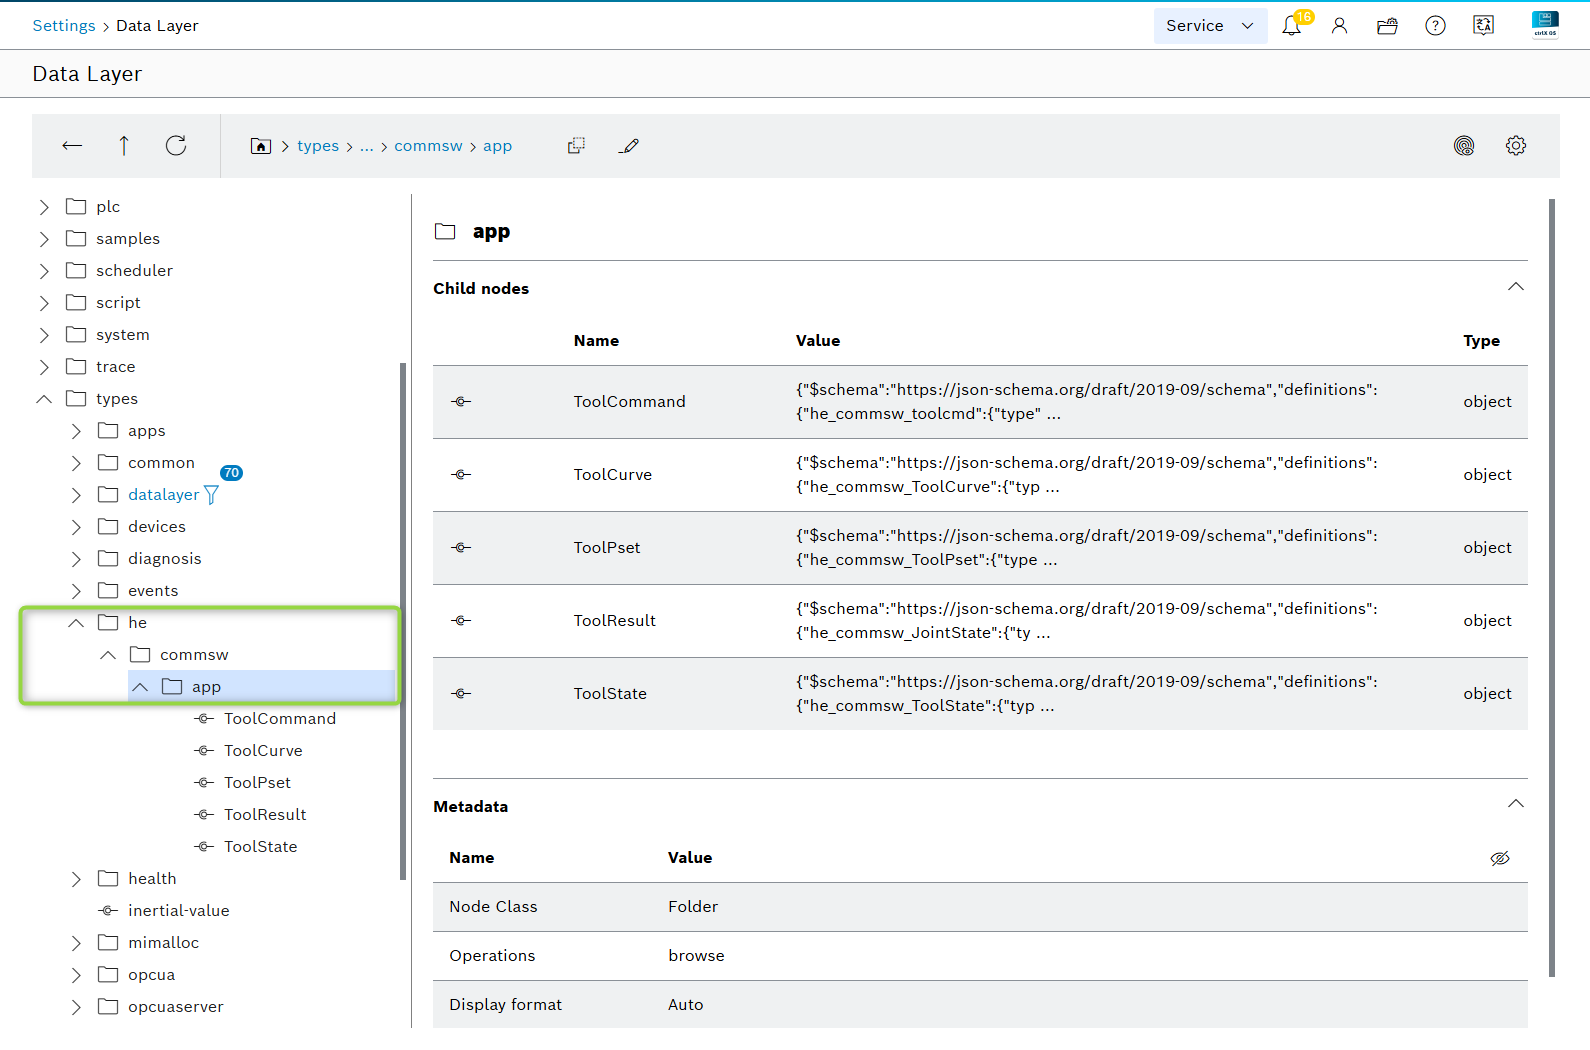Expand the plc folder
The height and width of the screenshot is (1050, 1590).
[44, 207]
